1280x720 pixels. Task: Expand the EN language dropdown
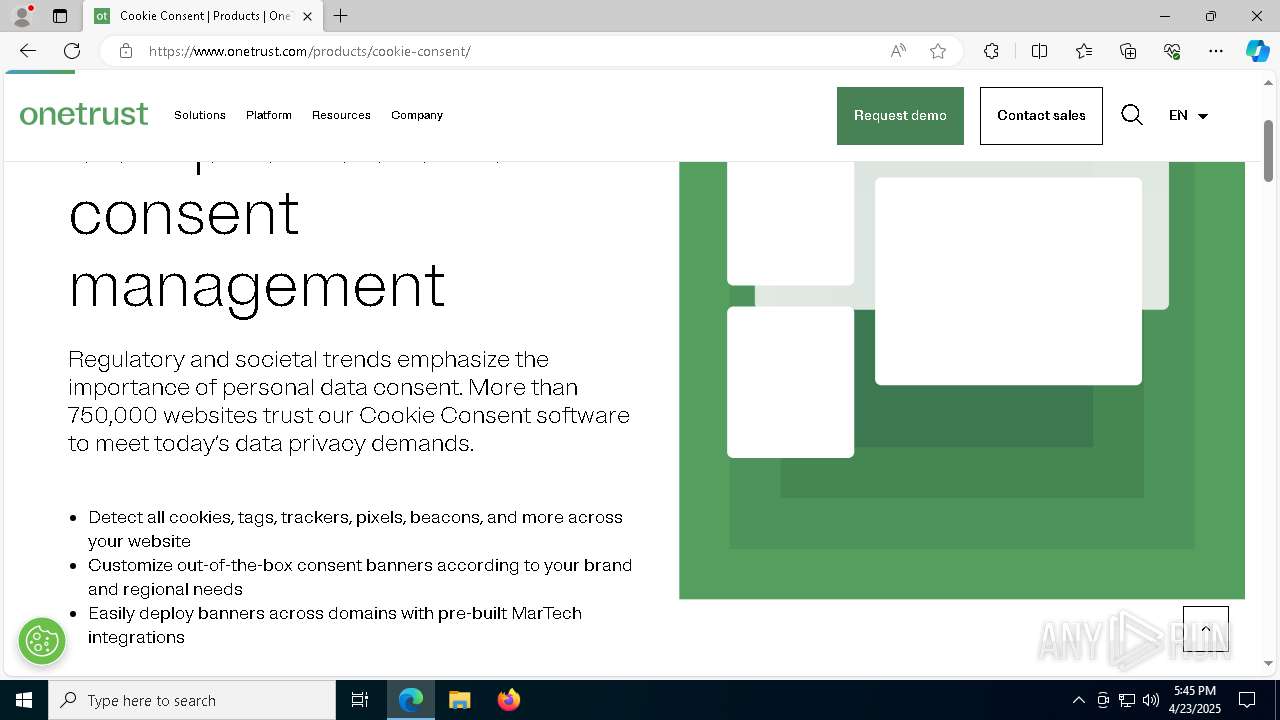(x=1188, y=115)
